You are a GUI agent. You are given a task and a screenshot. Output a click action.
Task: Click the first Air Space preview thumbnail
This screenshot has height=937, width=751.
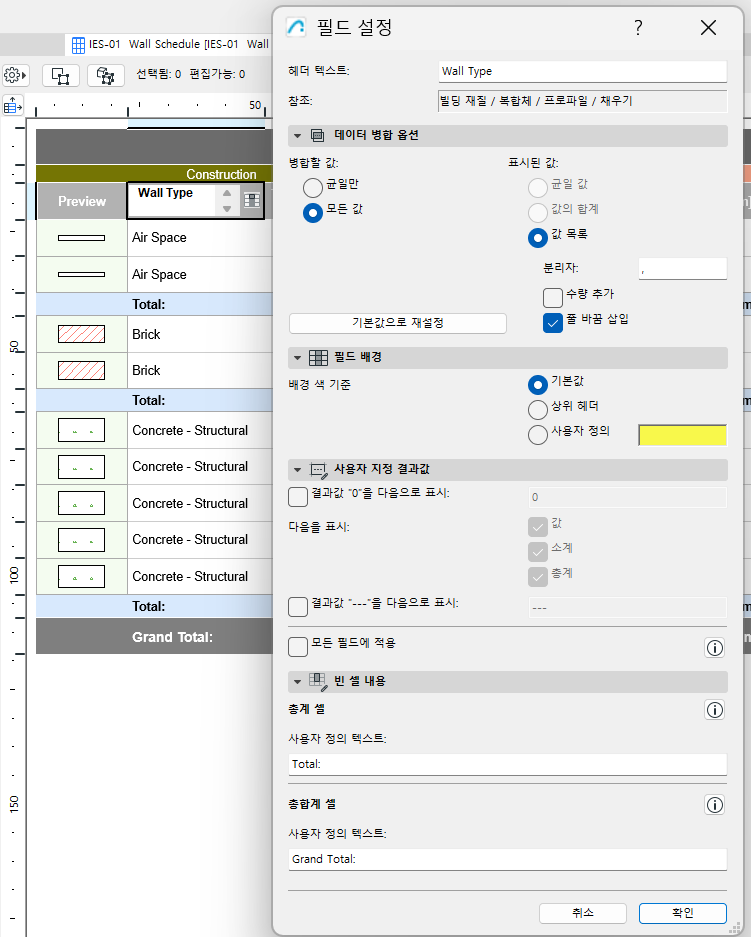81,238
